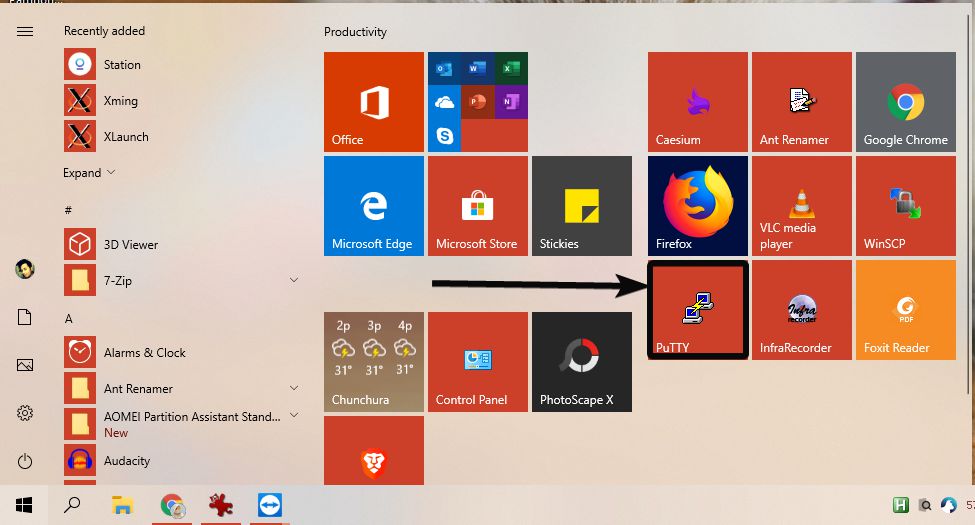Image resolution: width=975 pixels, height=525 pixels.
Task: Open the Ant Renamer tile
Action: (x=802, y=102)
